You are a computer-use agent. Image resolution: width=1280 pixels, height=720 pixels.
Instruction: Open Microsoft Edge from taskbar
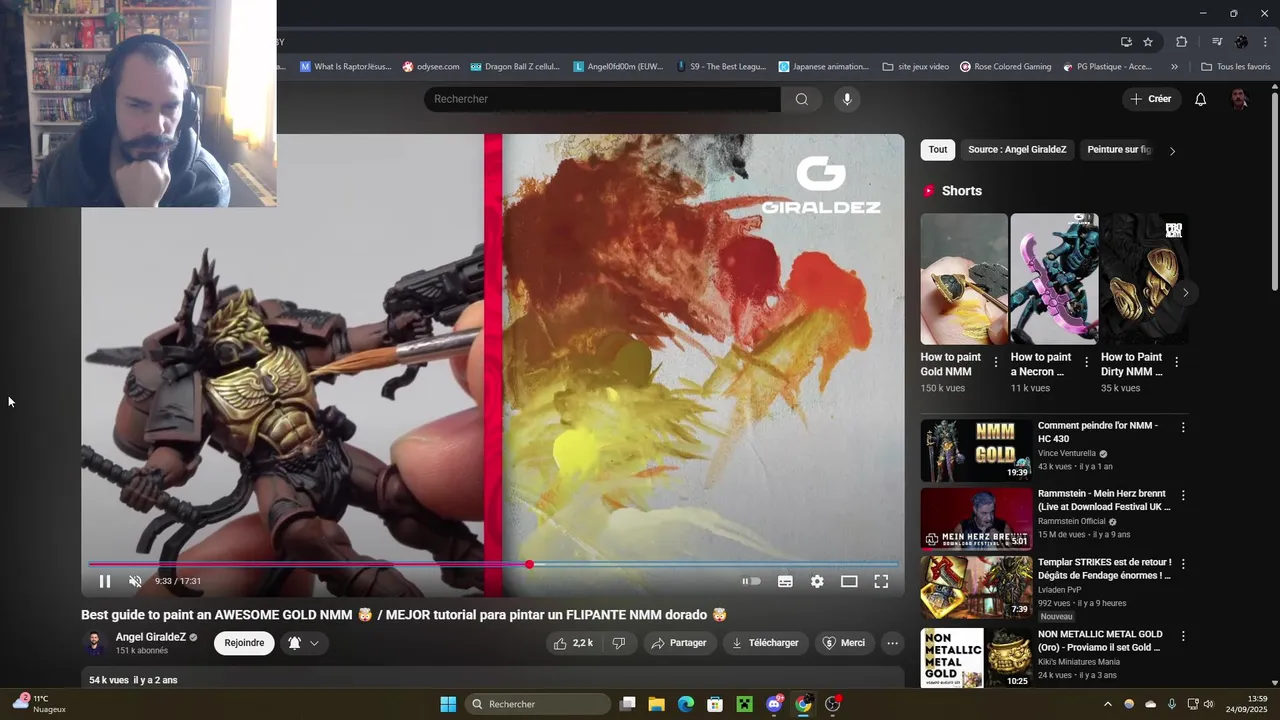(686, 704)
